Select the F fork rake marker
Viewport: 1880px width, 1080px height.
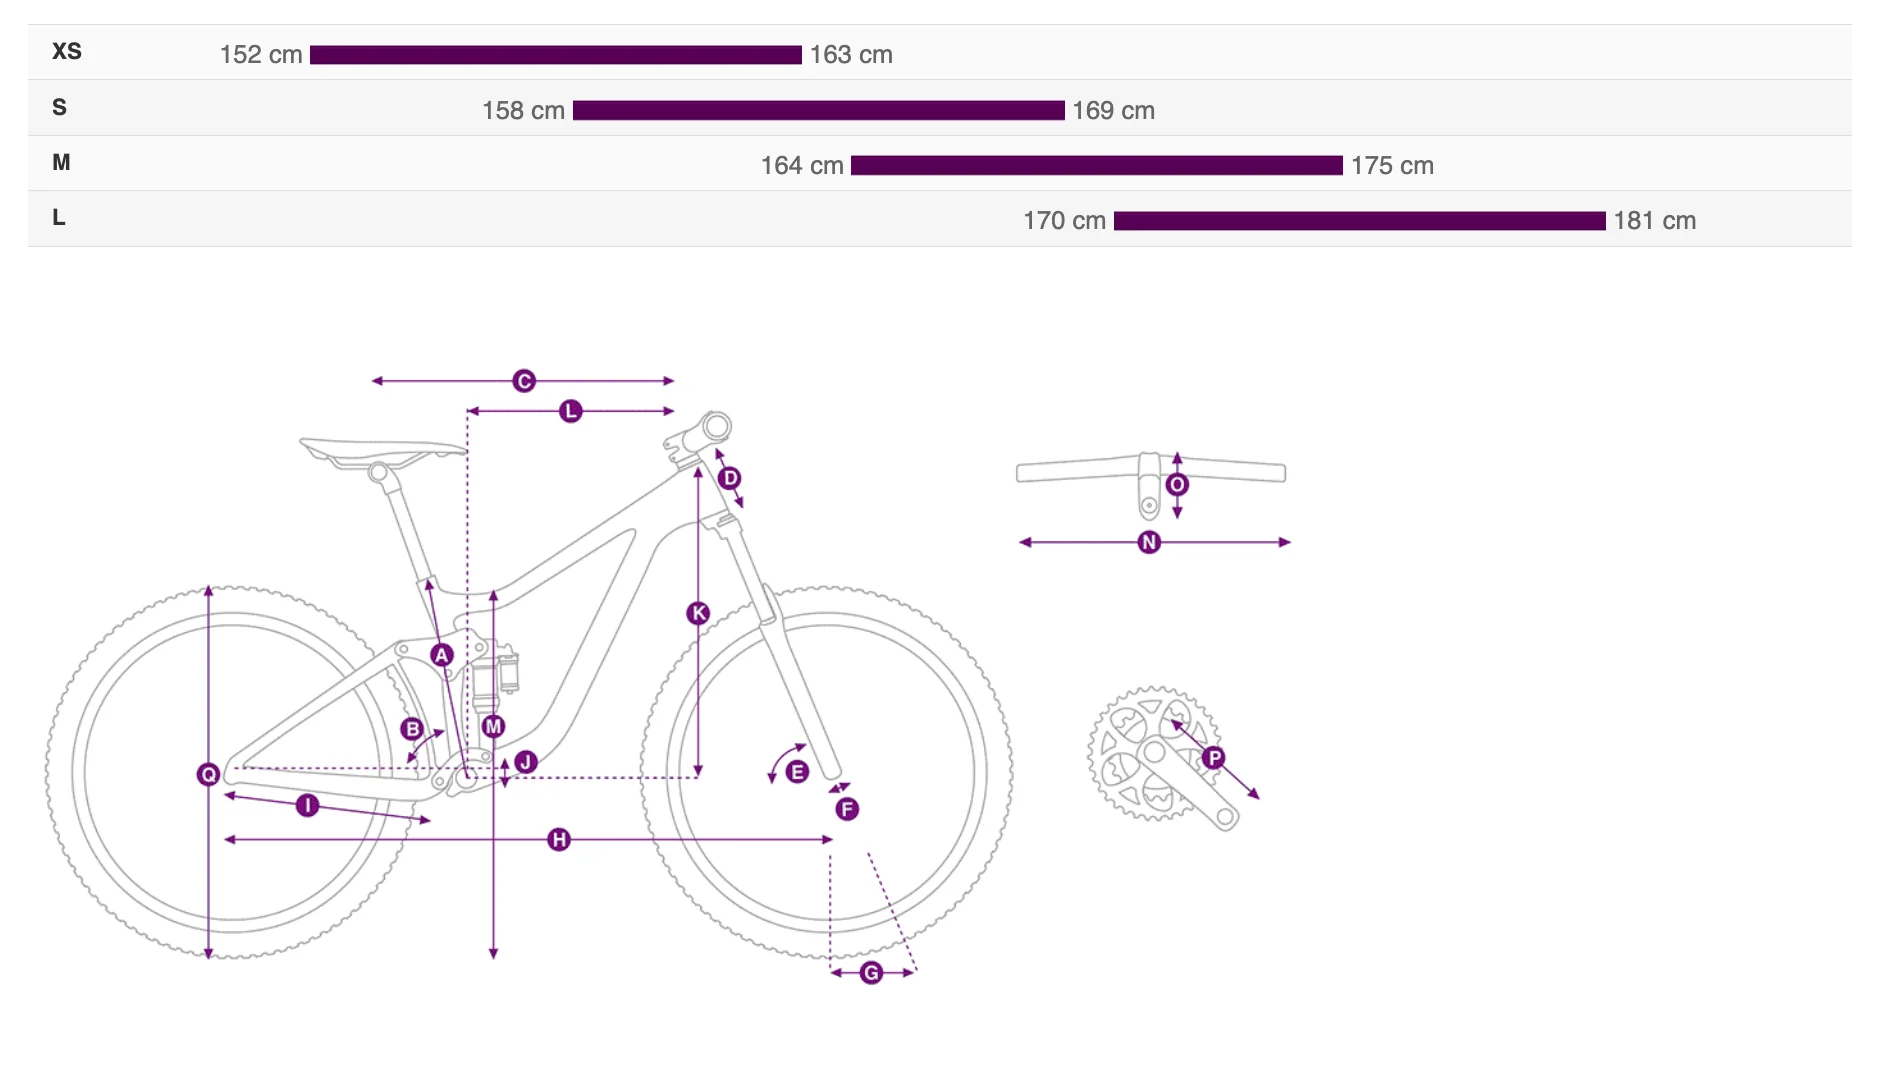click(x=847, y=809)
